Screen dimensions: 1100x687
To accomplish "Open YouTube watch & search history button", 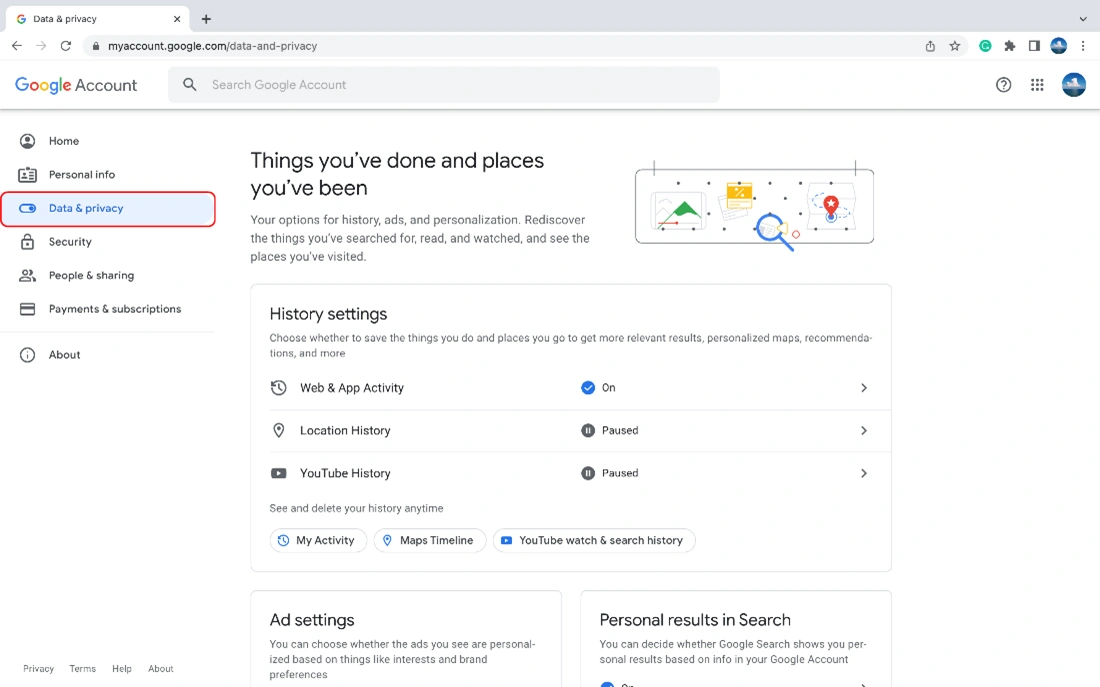I will click(x=593, y=541).
